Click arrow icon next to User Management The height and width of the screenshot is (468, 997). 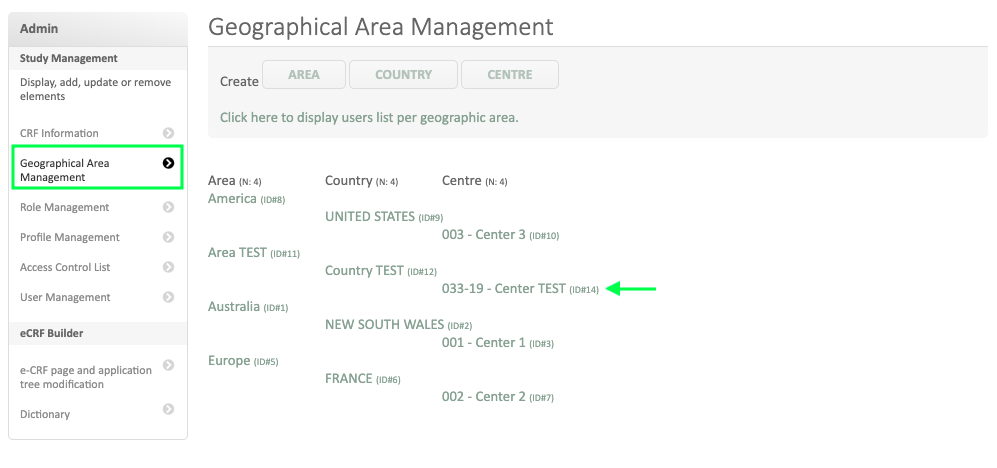tap(168, 297)
